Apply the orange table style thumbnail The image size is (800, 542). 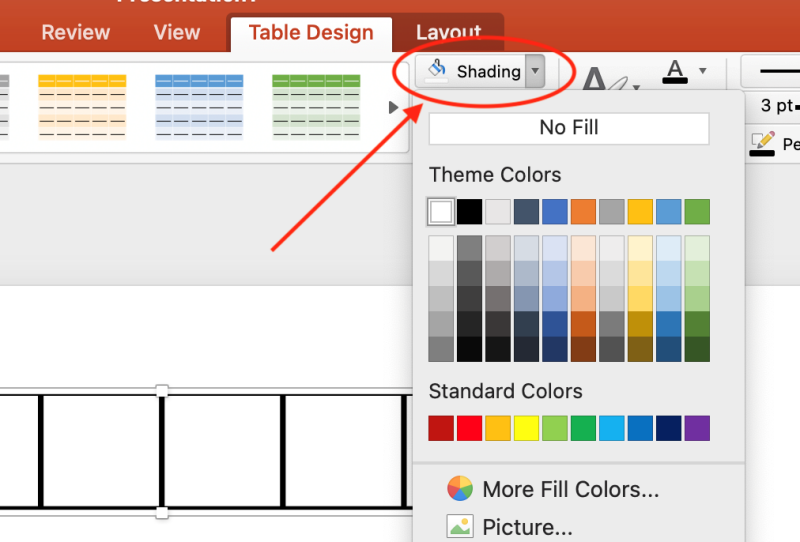pyautogui.click(x=82, y=105)
